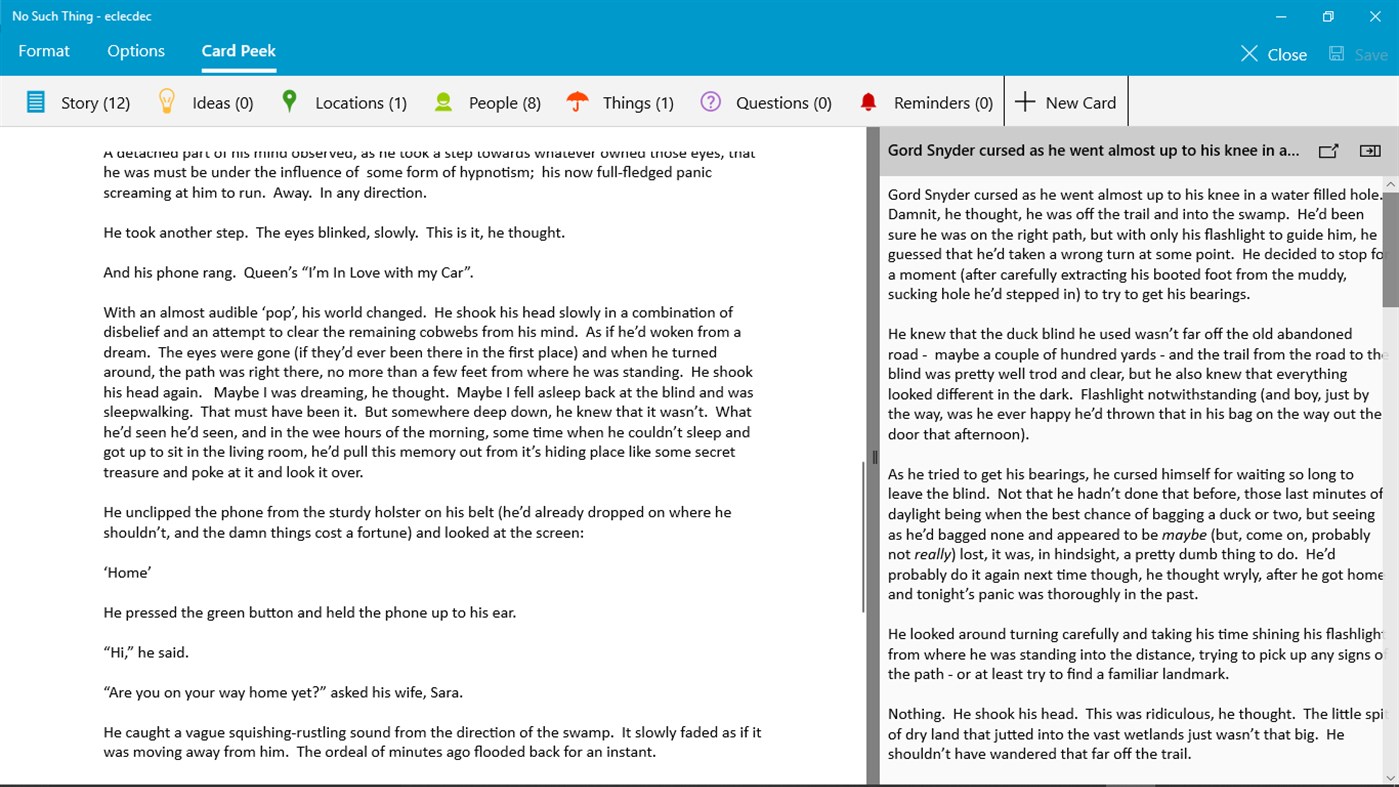Click the Close X icon
This screenshot has height=787, width=1399.
click(x=1249, y=54)
